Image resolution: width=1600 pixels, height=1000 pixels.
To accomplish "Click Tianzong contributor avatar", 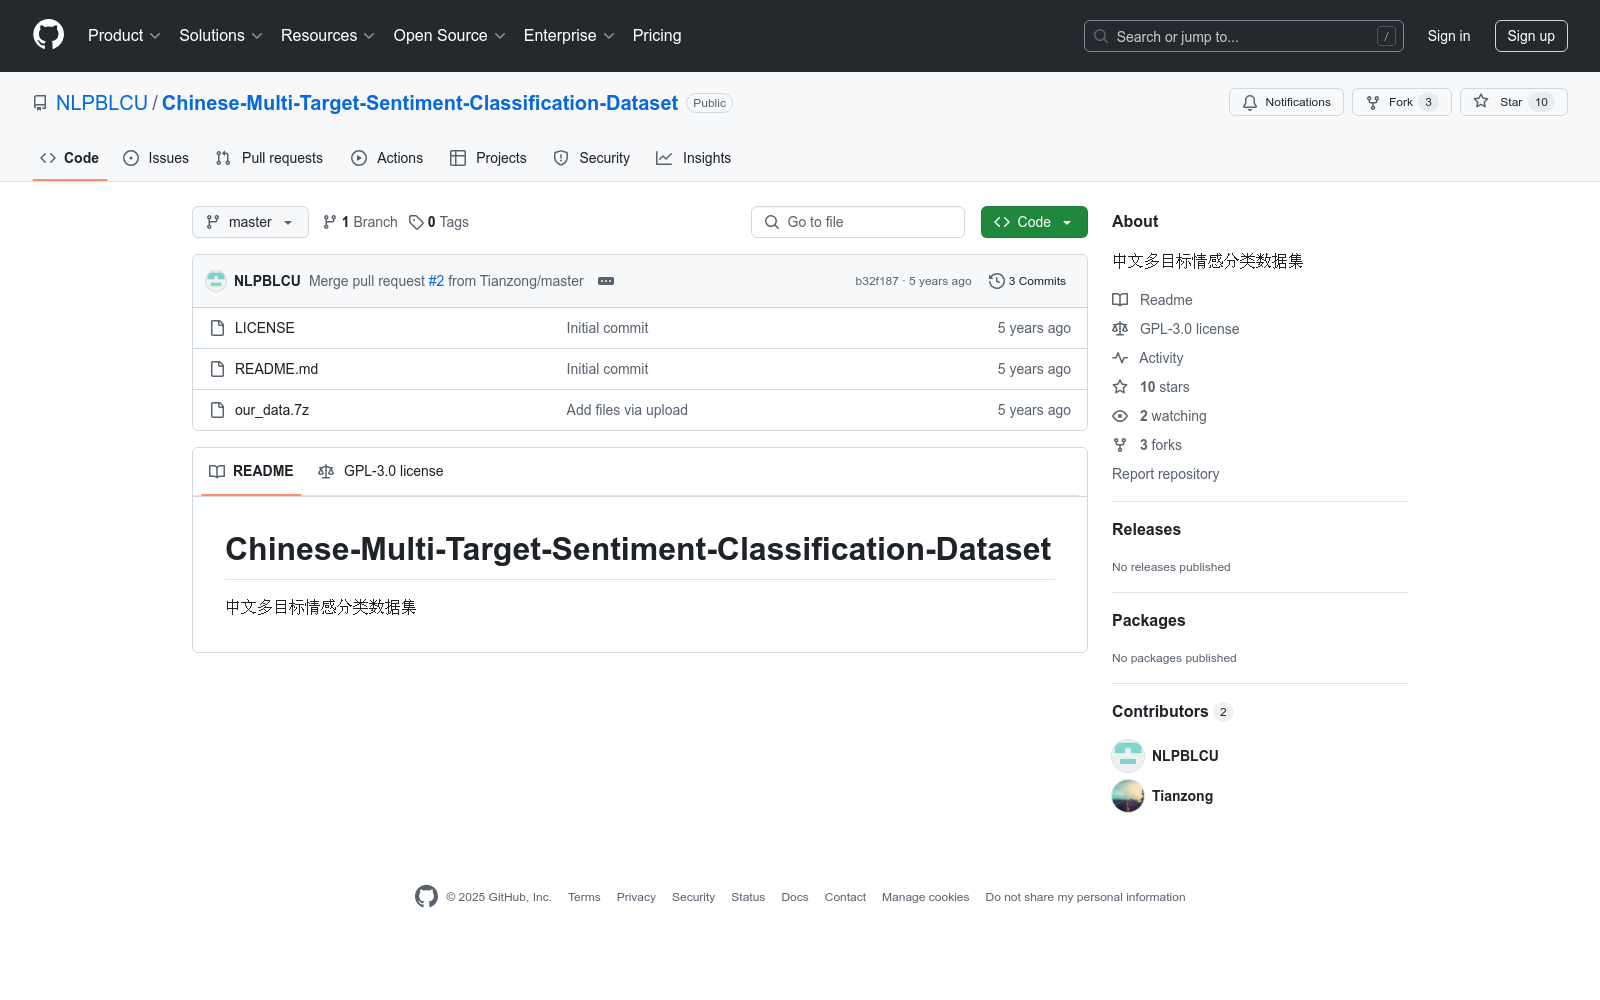I will point(1128,796).
